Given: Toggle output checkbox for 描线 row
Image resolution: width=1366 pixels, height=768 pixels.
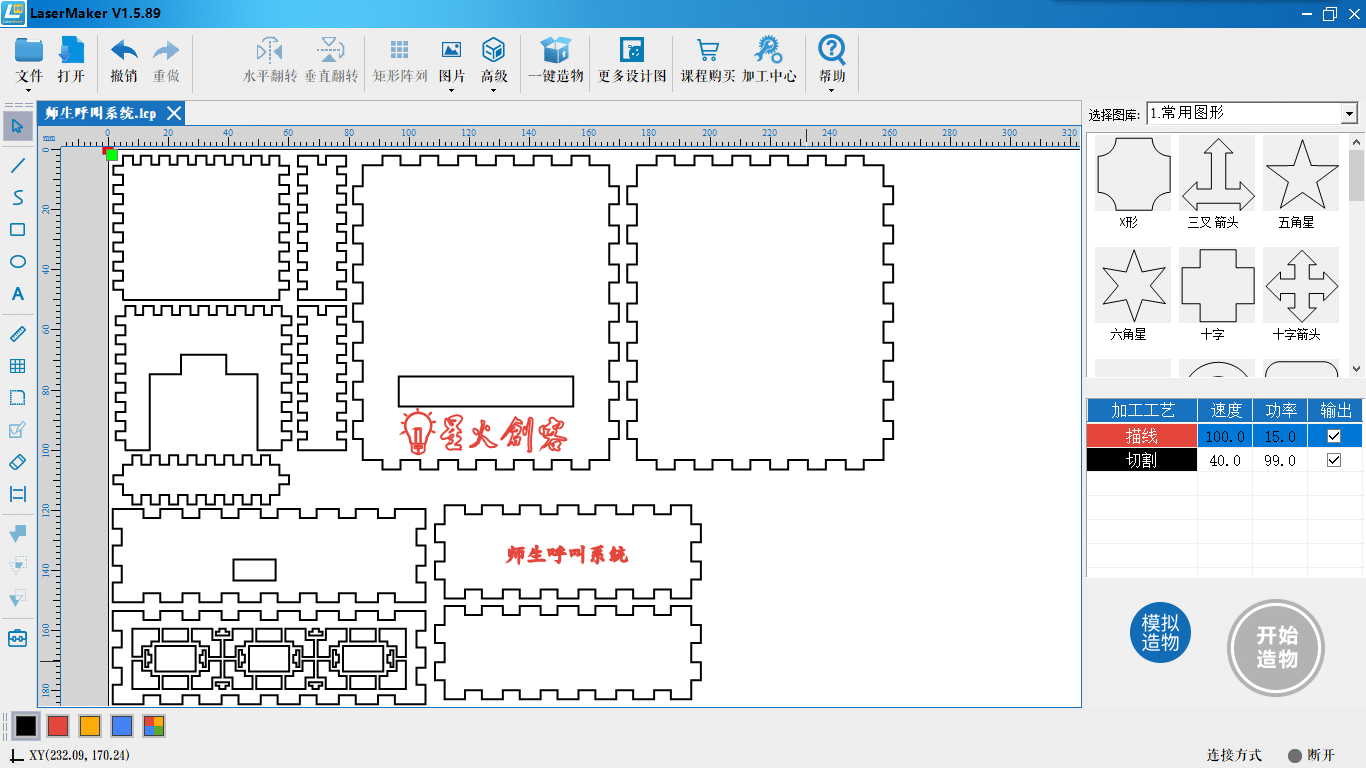Looking at the screenshot, I should pyautogui.click(x=1333, y=436).
